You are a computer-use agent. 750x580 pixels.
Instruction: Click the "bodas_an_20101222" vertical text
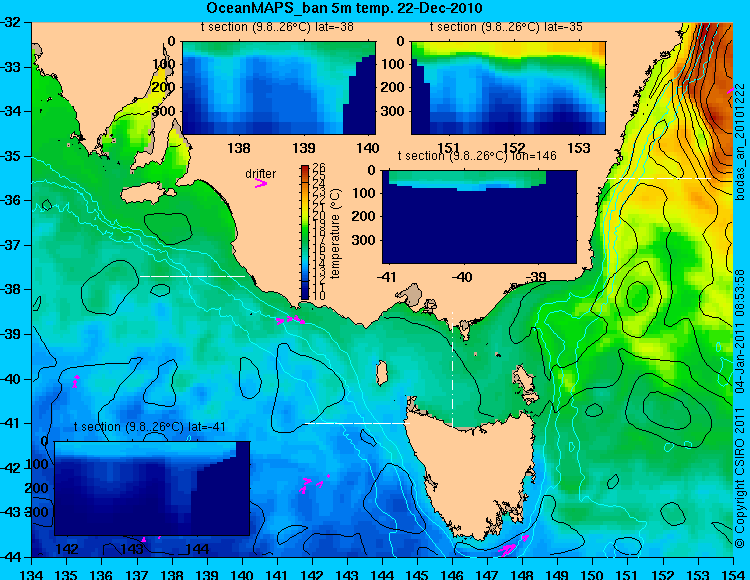coord(741,142)
